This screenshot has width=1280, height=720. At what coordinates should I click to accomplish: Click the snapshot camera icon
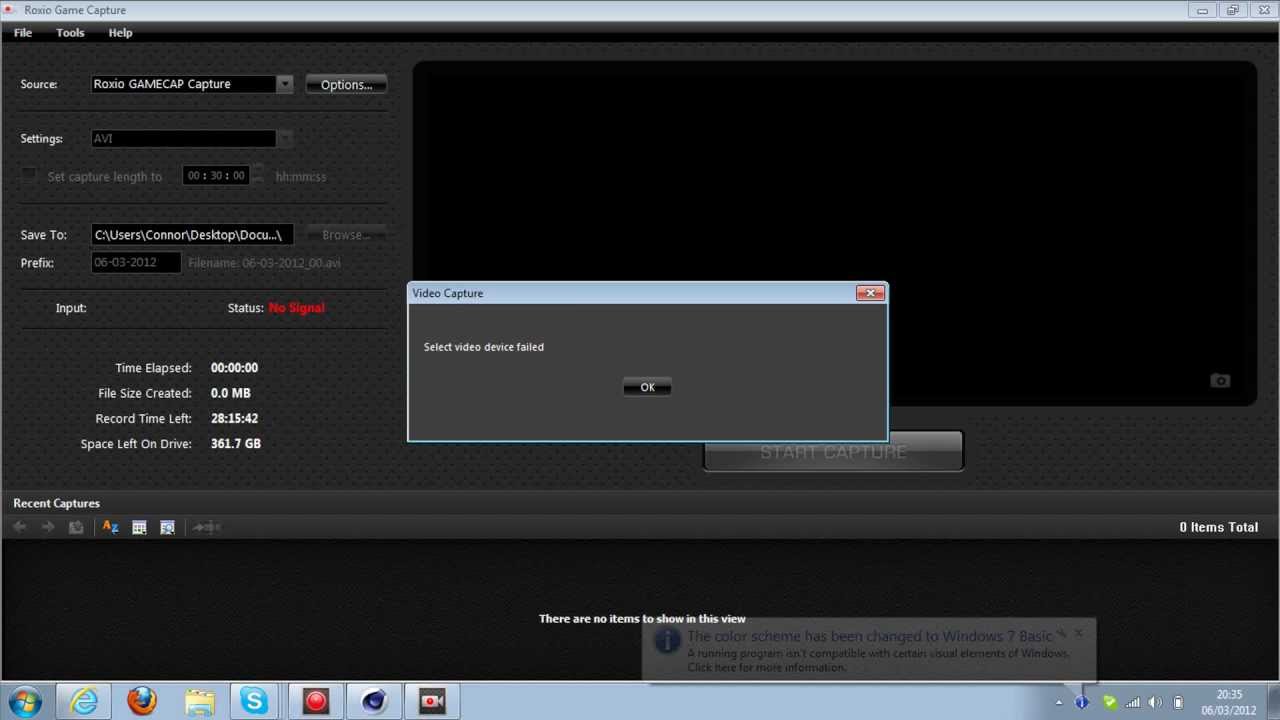point(1220,381)
